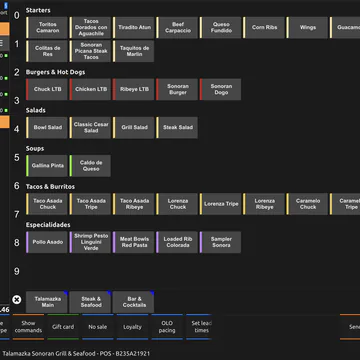Open Gift card function
Image resolution: width=360 pixels, height=360 pixels.
pyautogui.click(x=63, y=327)
